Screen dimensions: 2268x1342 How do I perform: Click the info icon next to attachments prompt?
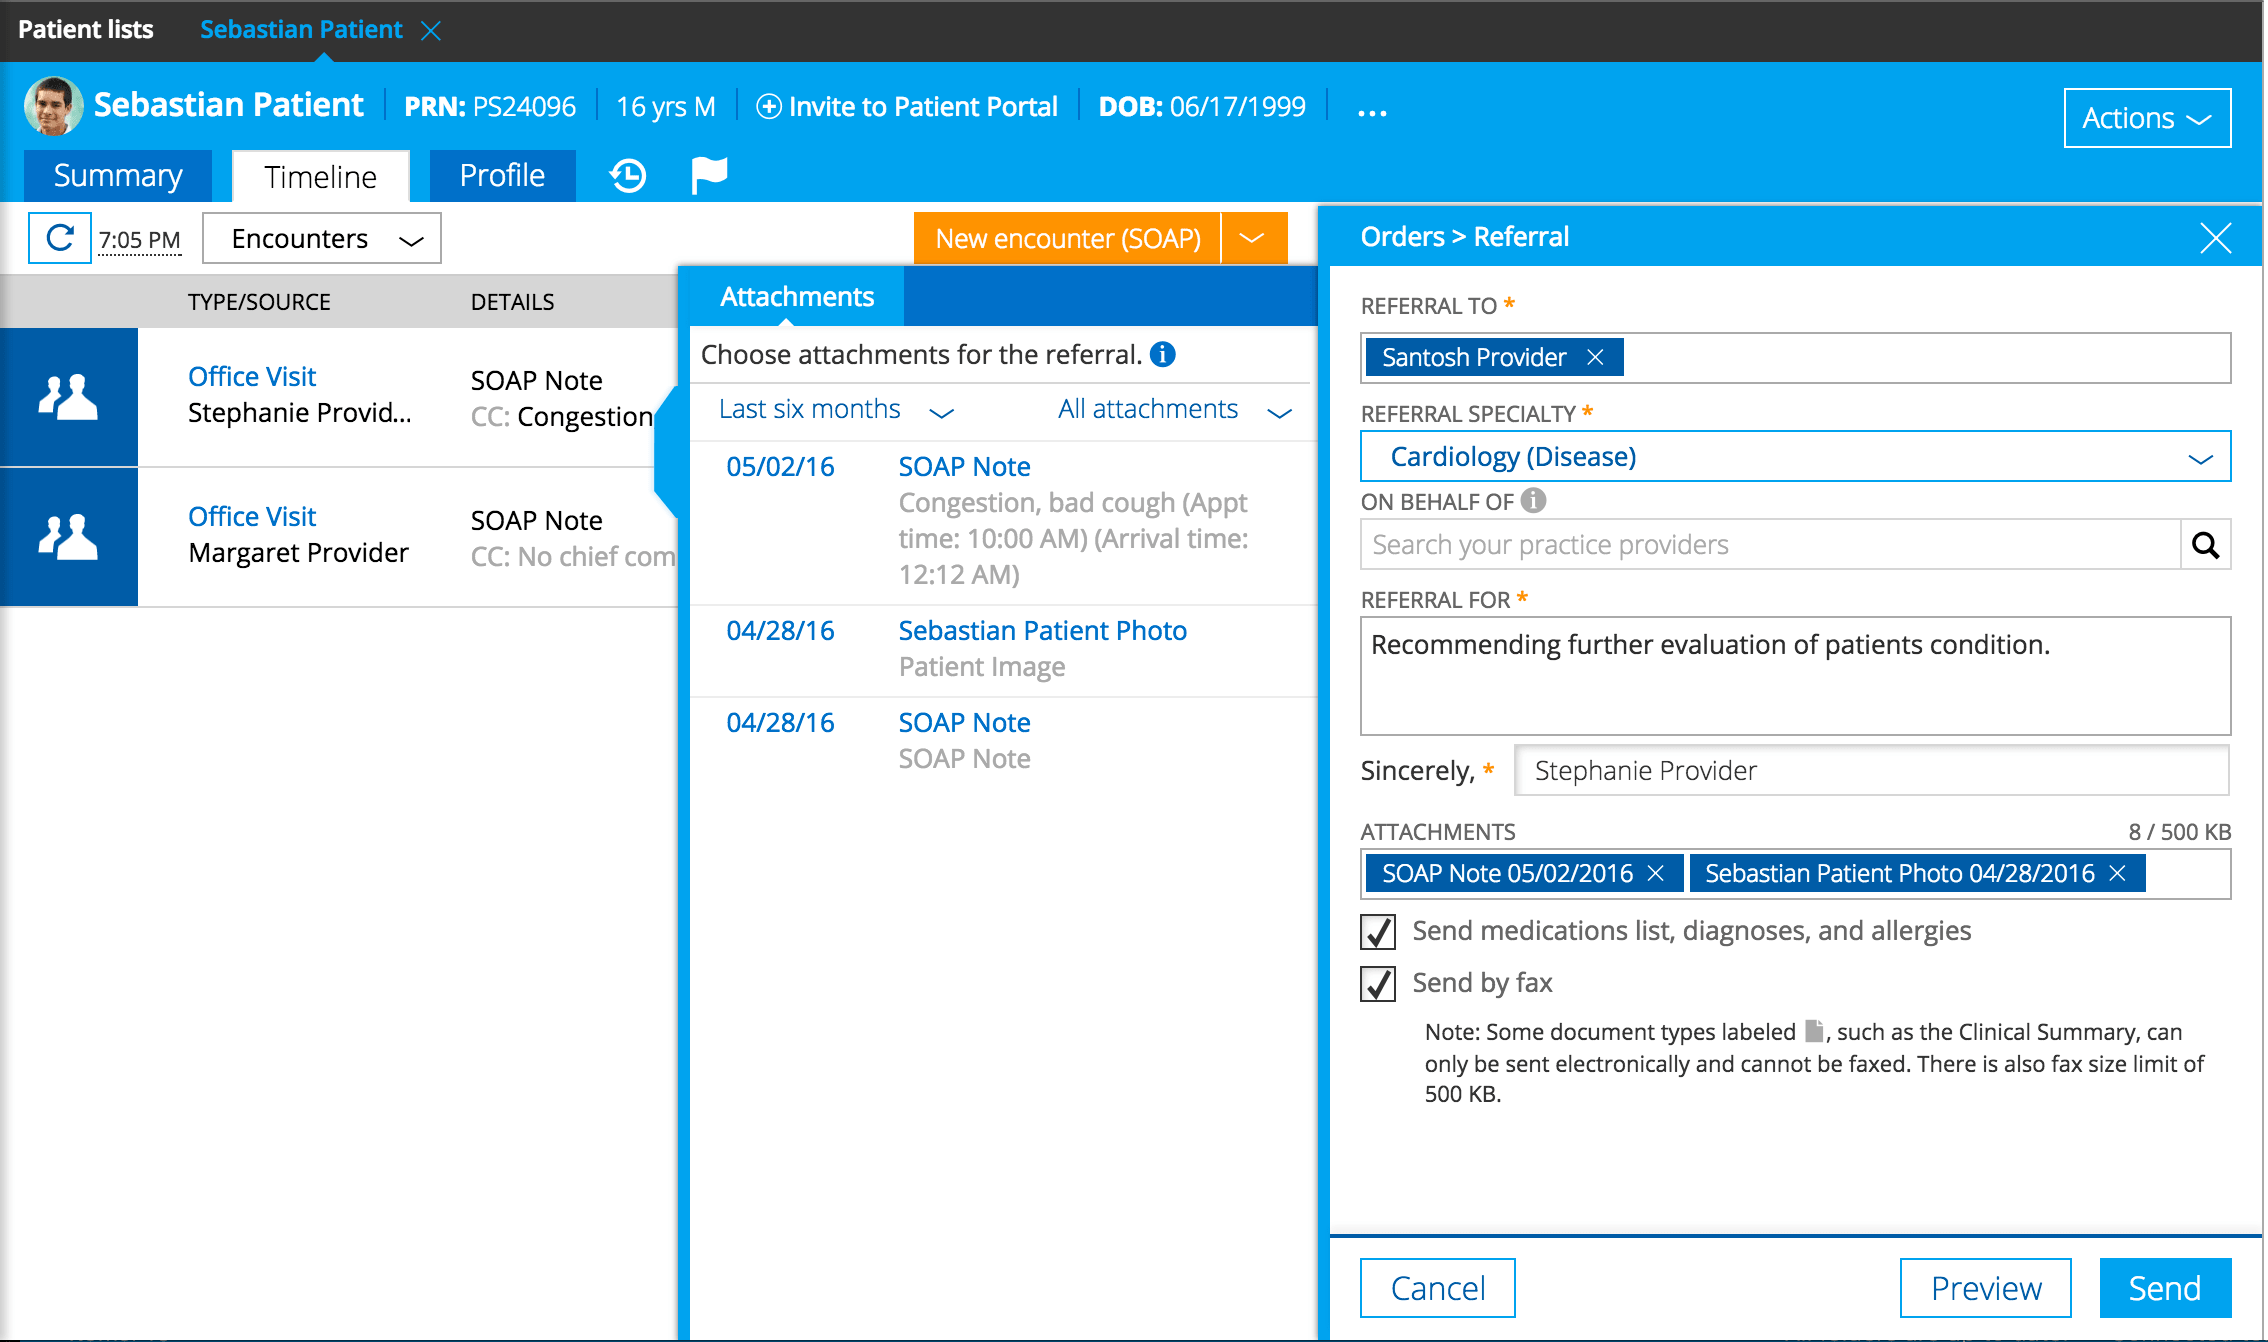(1162, 354)
